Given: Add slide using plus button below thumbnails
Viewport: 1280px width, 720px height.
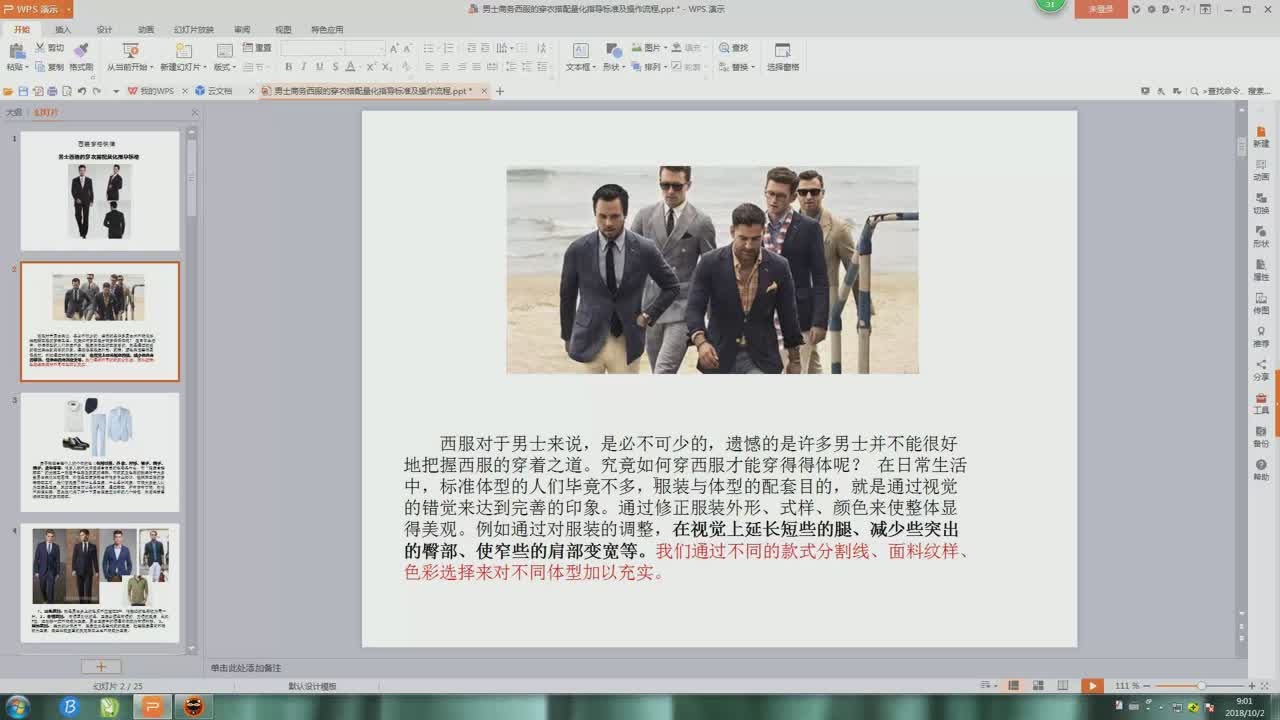Looking at the screenshot, I should coord(100,666).
